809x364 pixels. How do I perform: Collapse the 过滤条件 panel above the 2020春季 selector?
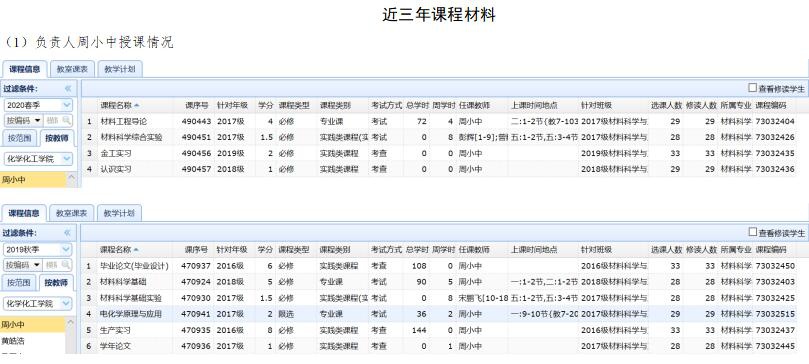(x=68, y=89)
